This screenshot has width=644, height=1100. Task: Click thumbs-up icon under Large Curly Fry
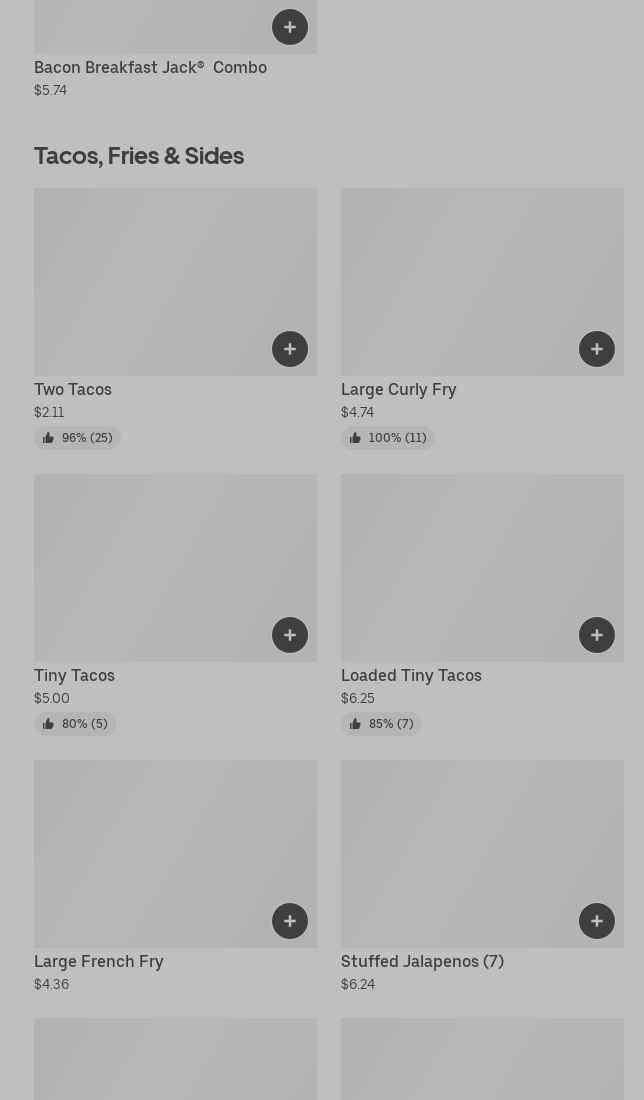355,438
